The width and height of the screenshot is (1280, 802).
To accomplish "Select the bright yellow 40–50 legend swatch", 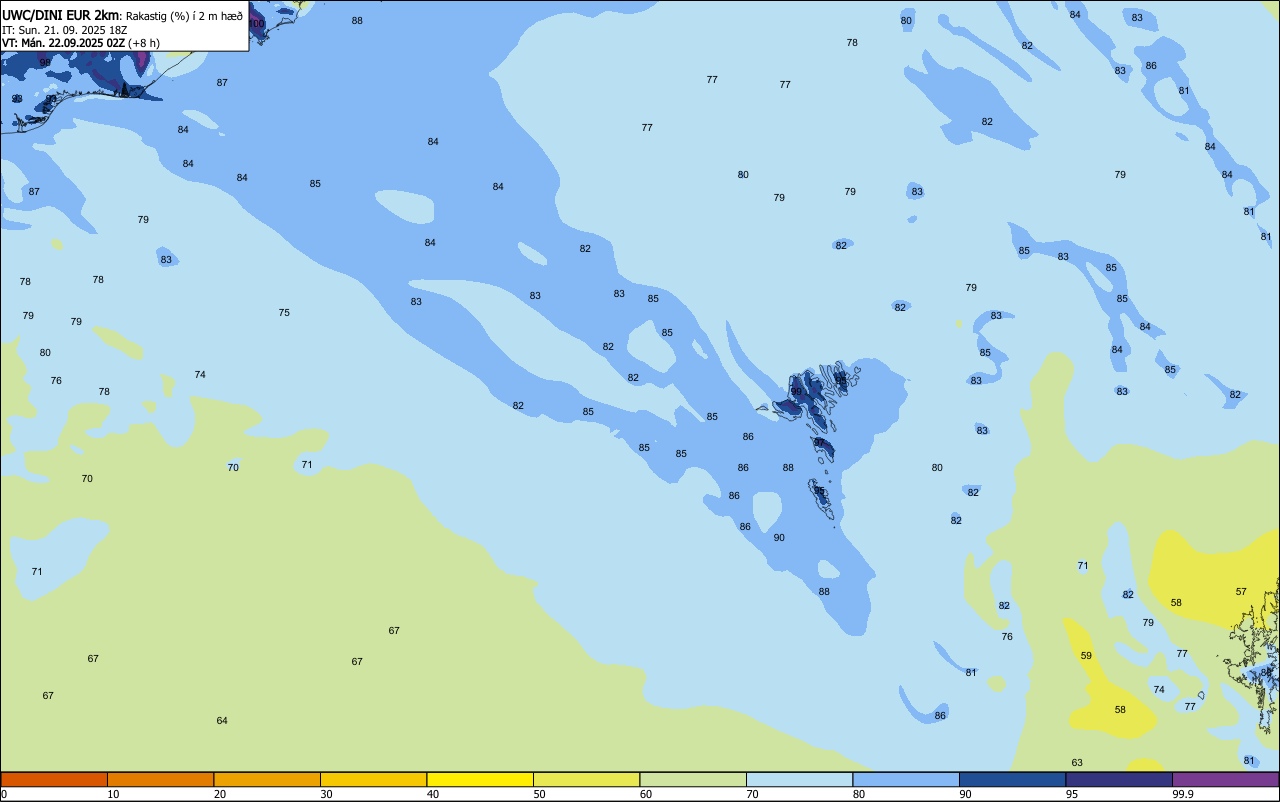I will click(x=480, y=779).
